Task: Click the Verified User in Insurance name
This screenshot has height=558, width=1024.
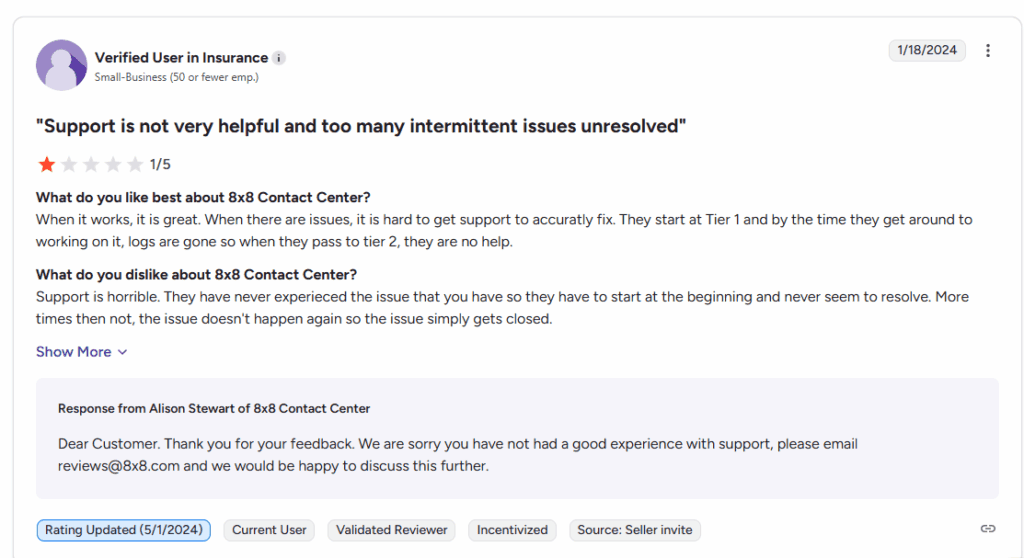Action: coord(181,58)
